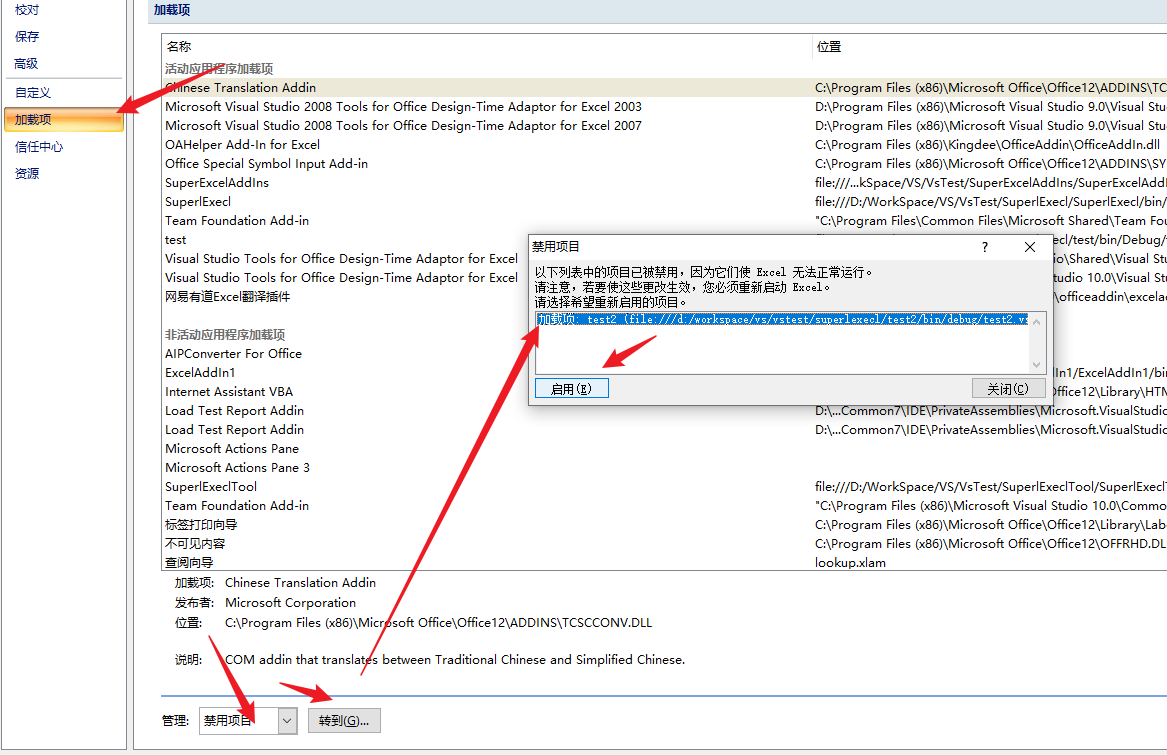Click help question mark in 禁用项目 dialog
This screenshot has height=755, width=1167.
(985, 247)
